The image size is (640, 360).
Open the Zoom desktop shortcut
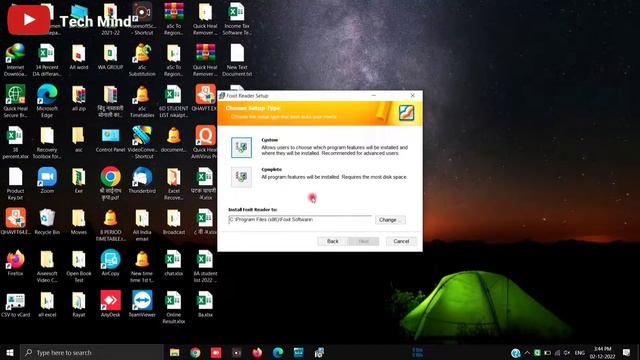tap(47, 180)
